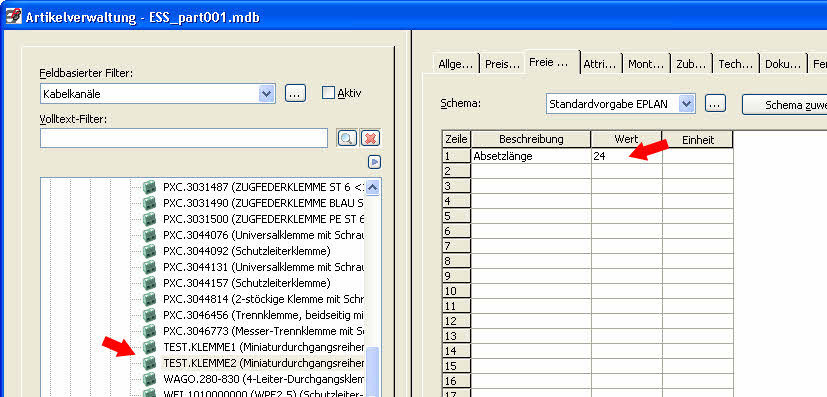Image resolution: width=827 pixels, height=397 pixels.
Task: Select the Freie ... tab
Action: (552, 62)
